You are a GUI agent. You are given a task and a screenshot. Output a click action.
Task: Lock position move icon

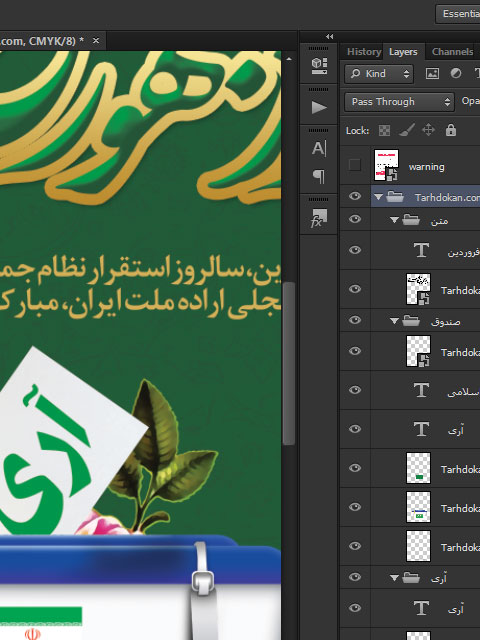[428, 130]
